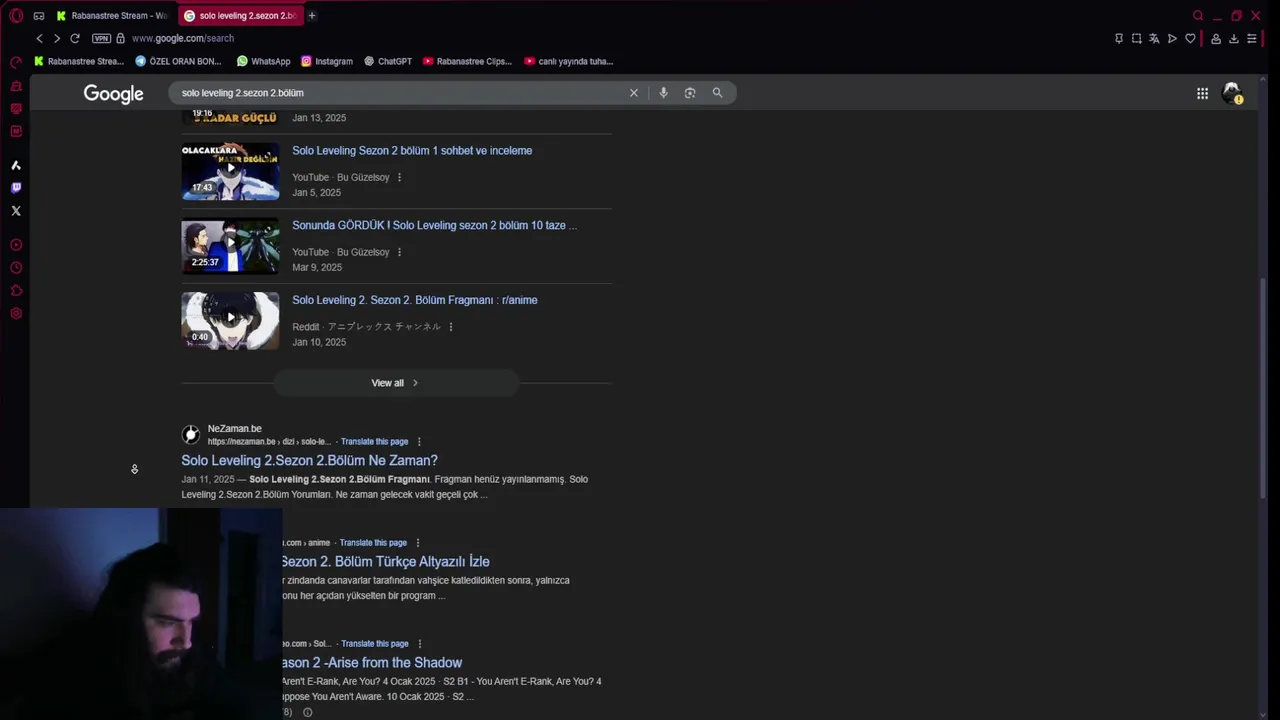Screen dimensions: 1280x720
Task: Select the solo leveling 2.sezon search tab
Action: (239, 15)
